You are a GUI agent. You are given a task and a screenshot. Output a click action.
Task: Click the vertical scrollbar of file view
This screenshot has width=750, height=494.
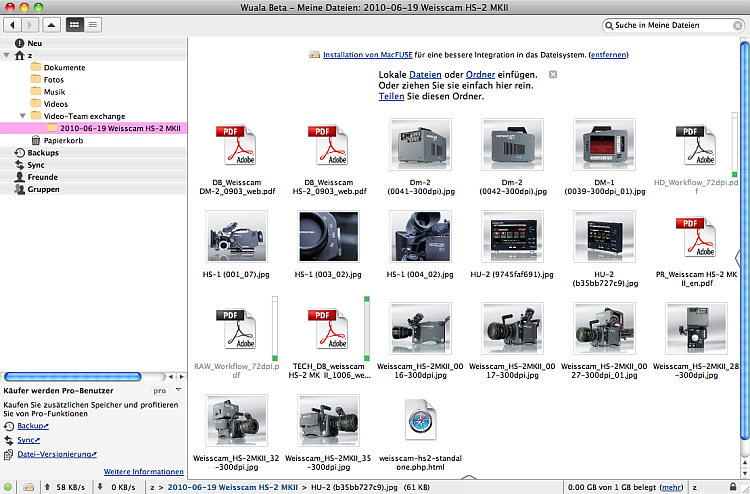tap(745, 239)
